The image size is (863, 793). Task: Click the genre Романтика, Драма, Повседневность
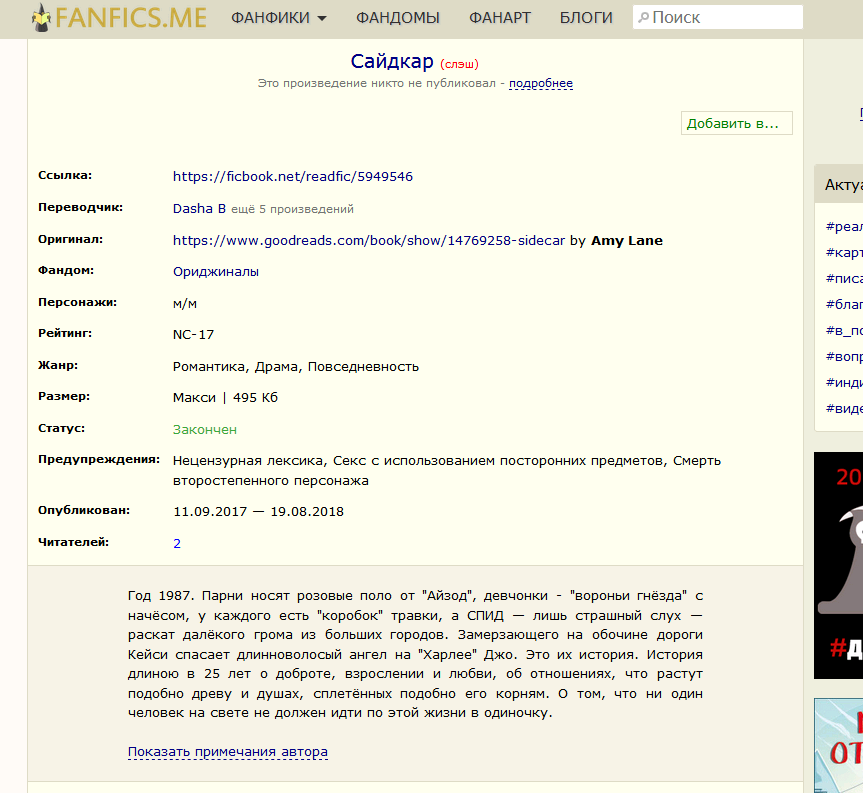pyautogui.click(x=296, y=367)
